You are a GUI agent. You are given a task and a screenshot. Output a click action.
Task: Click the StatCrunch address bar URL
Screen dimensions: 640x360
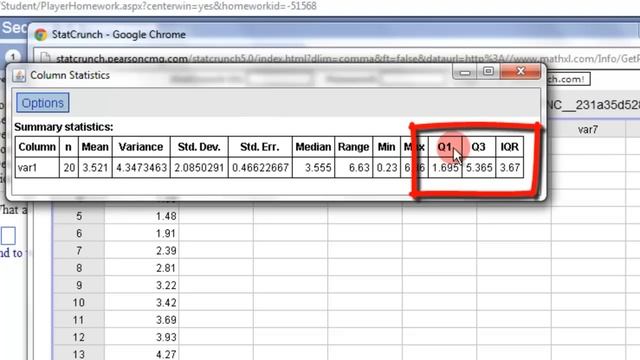(347, 59)
